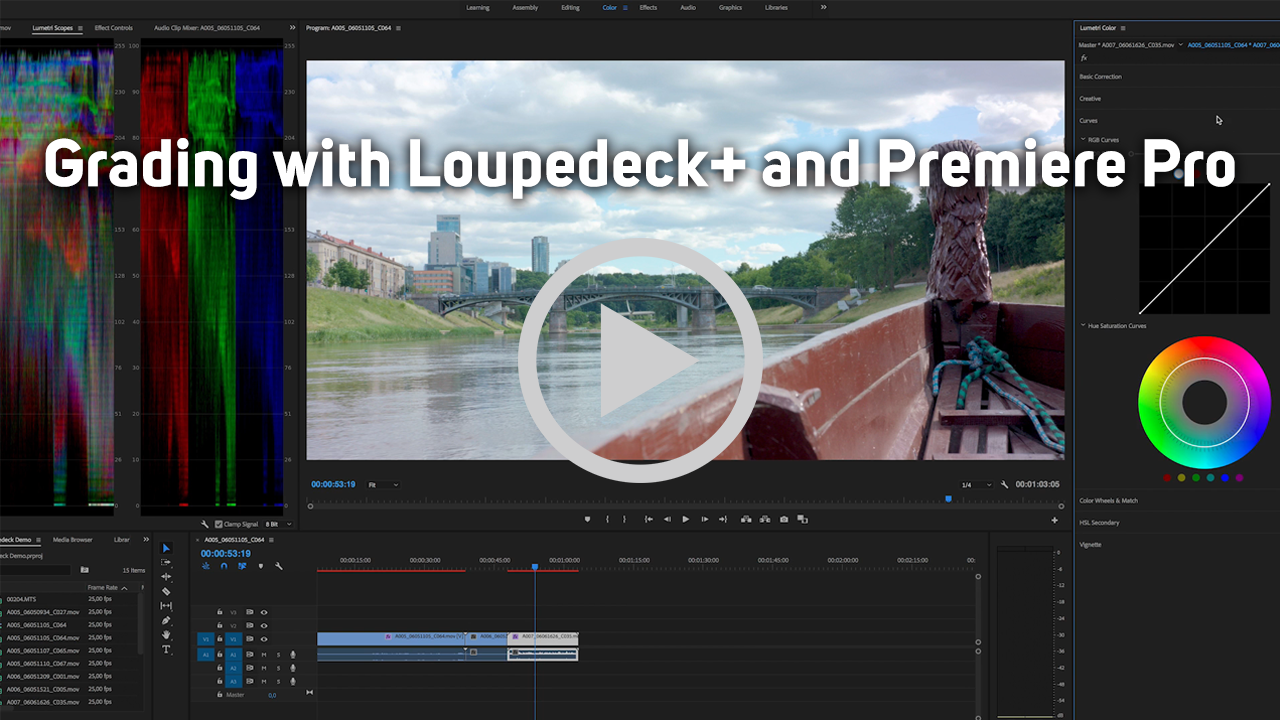
Task: Toggle A1 source patching button
Action: tap(206, 654)
